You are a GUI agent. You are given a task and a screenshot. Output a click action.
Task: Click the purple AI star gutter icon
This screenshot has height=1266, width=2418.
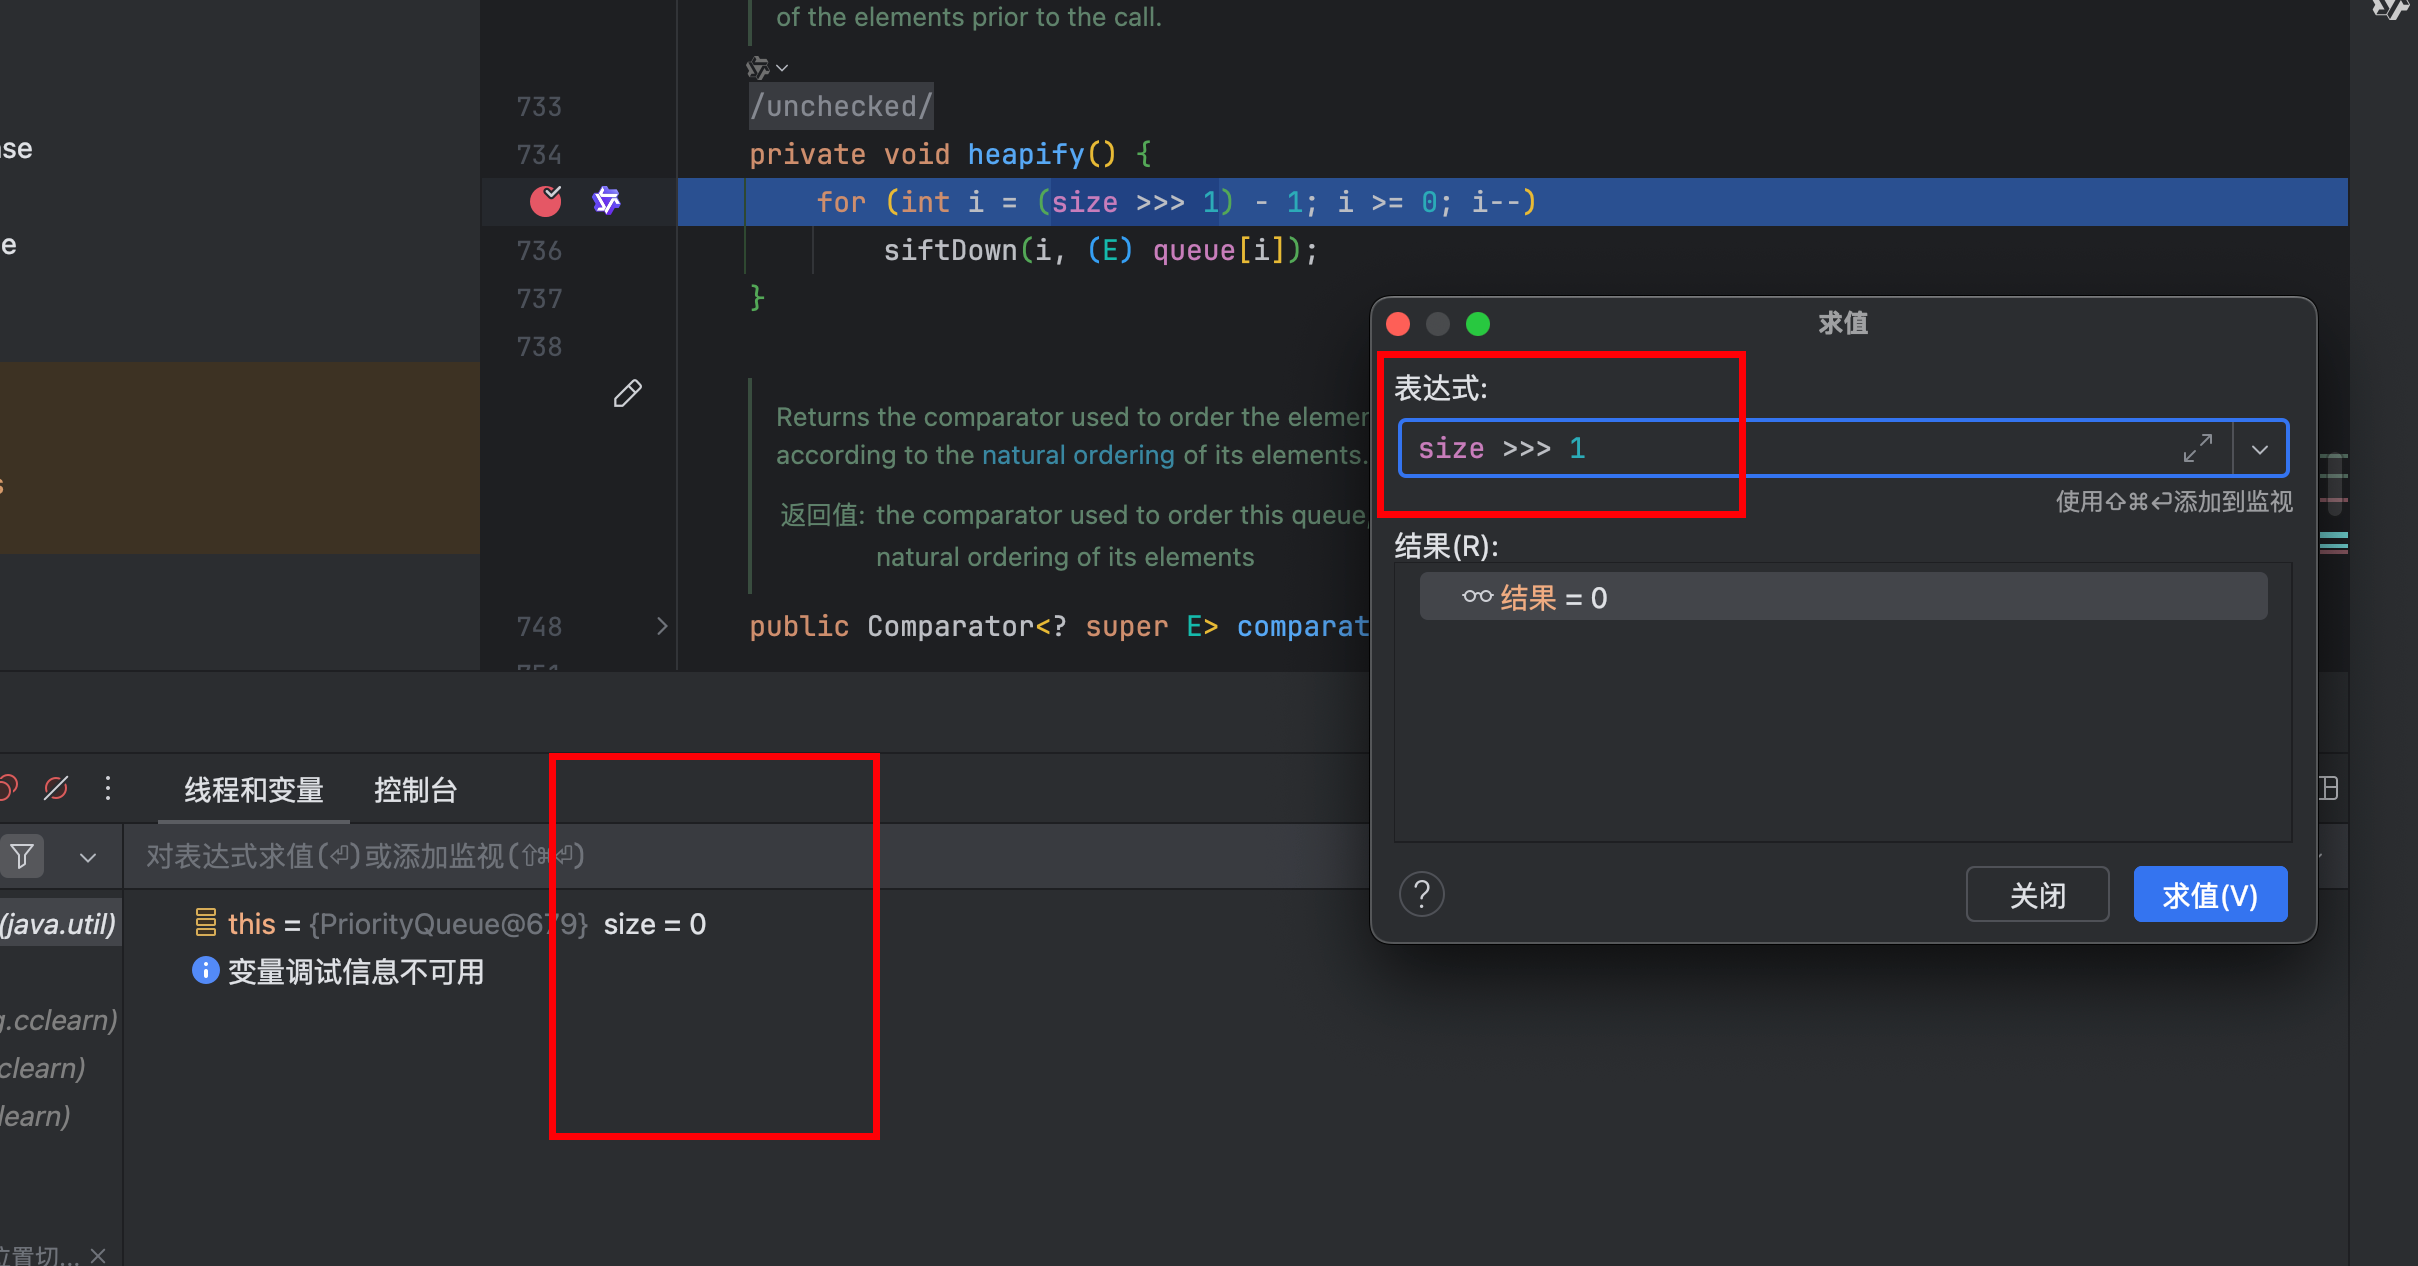tap(606, 201)
